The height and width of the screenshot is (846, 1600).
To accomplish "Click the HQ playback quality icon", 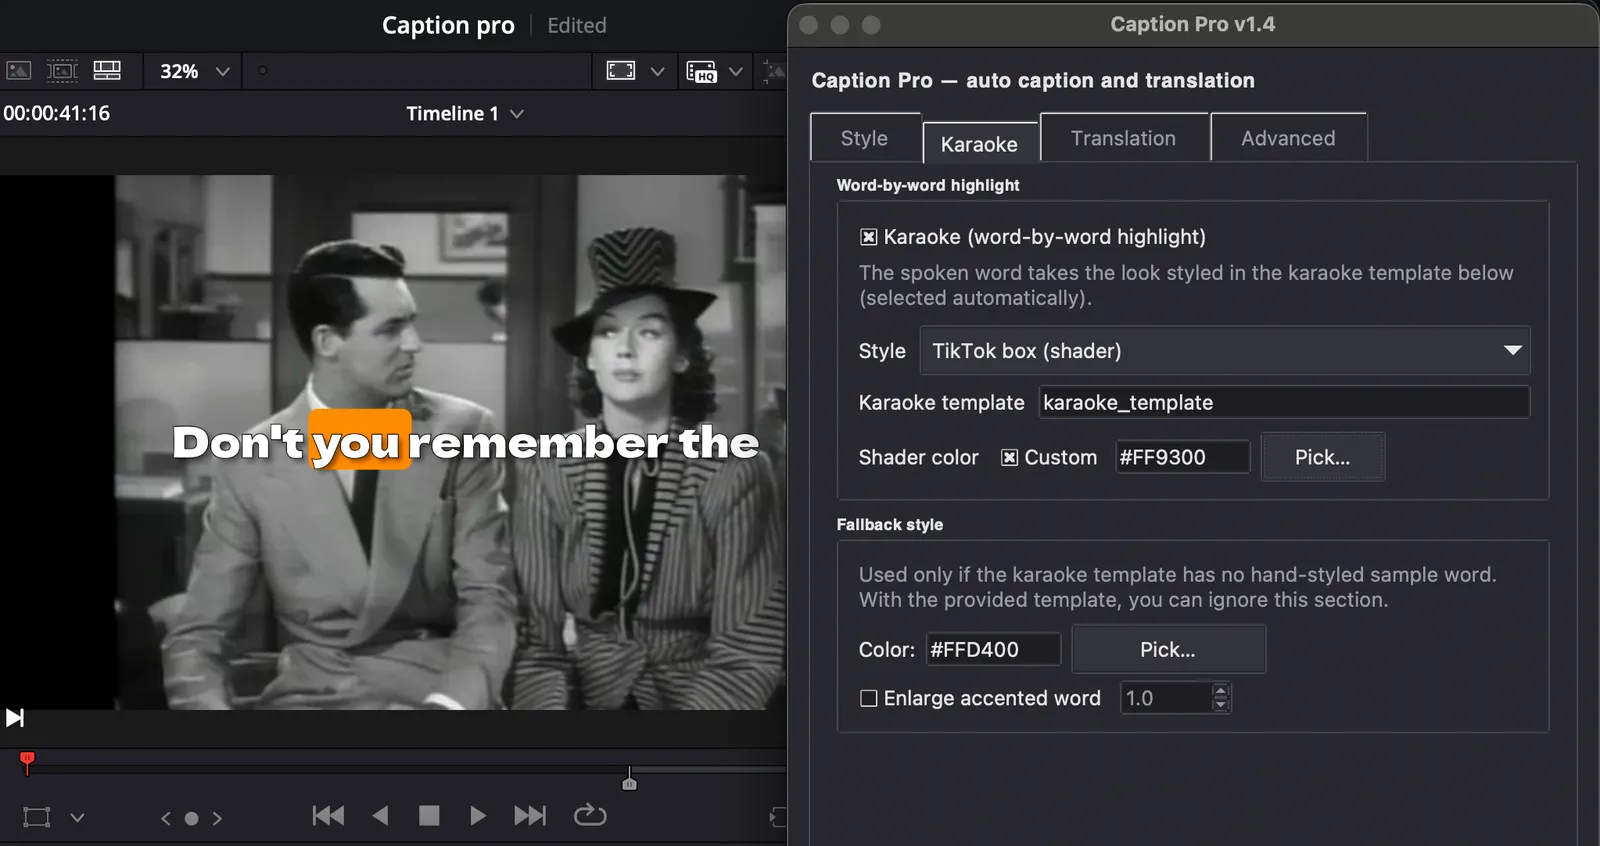I will pyautogui.click(x=702, y=71).
